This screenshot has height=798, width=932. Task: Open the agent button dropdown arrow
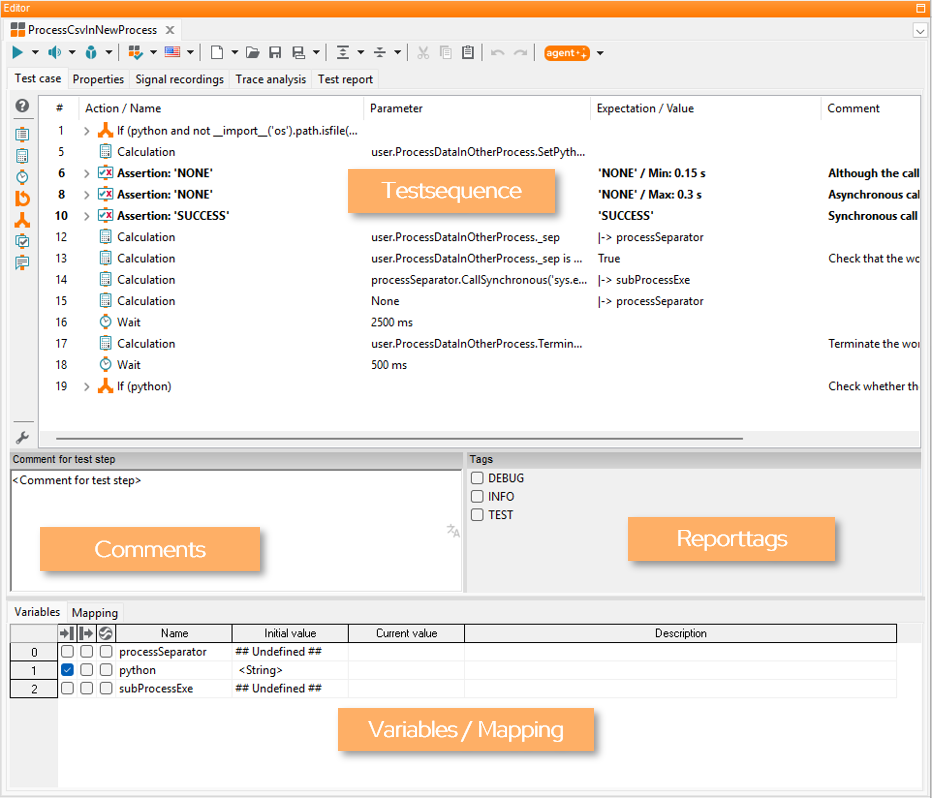[600, 53]
